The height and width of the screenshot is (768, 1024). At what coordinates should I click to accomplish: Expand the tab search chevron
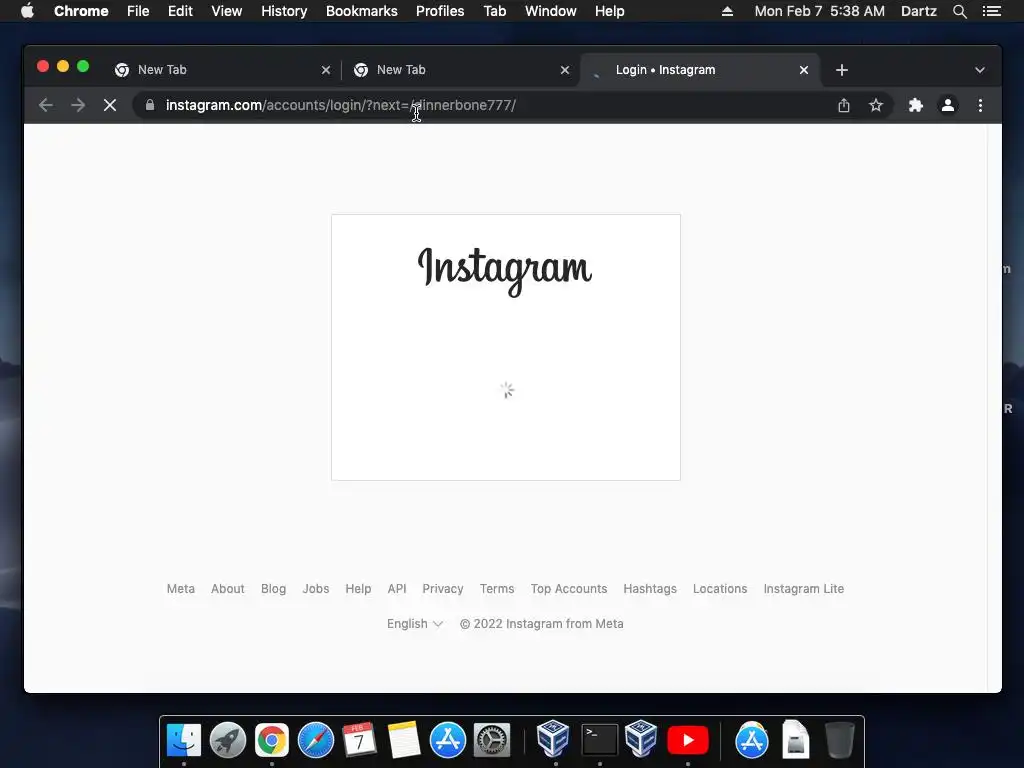coord(980,70)
